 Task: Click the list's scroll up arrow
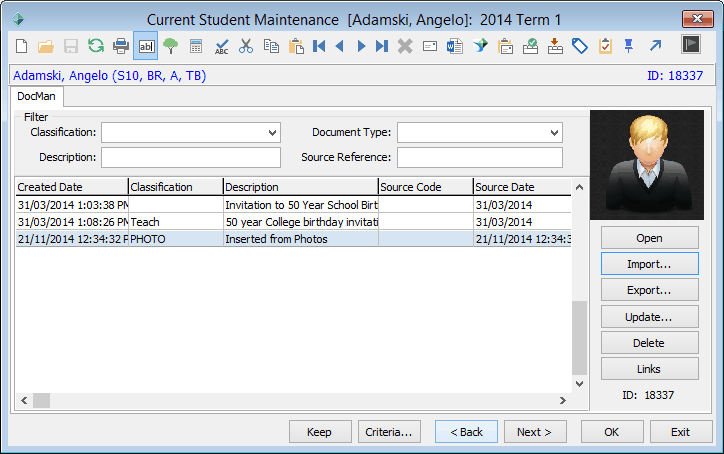coord(579,187)
